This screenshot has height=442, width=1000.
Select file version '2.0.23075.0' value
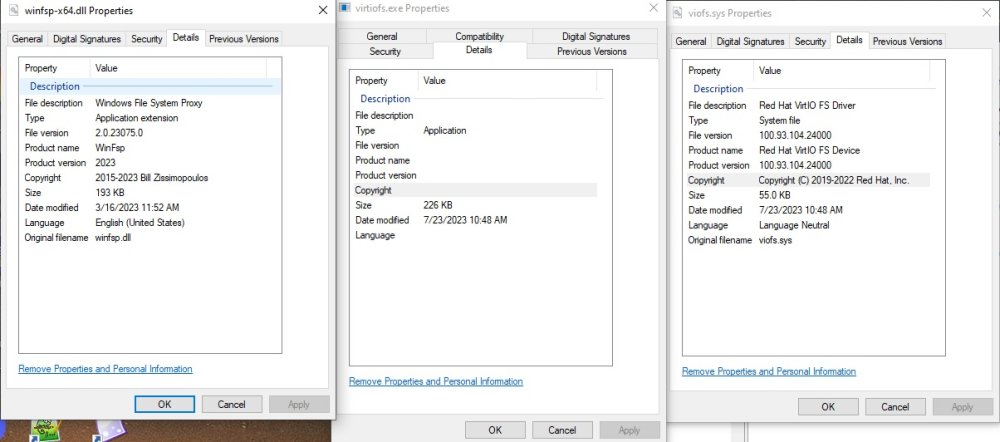[x=119, y=133]
